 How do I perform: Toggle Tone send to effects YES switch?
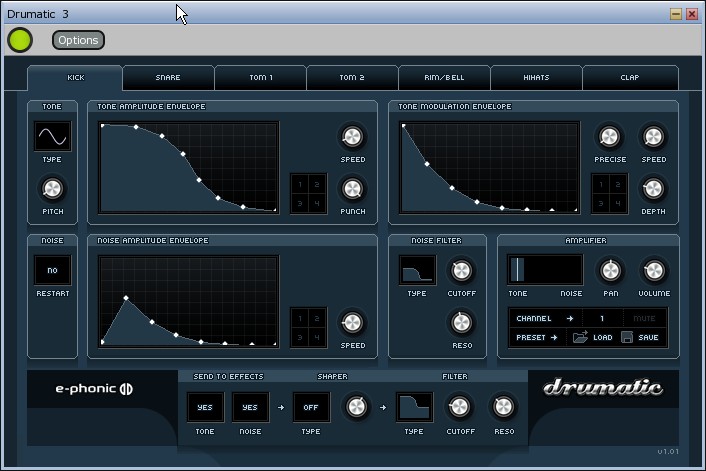[205, 407]
